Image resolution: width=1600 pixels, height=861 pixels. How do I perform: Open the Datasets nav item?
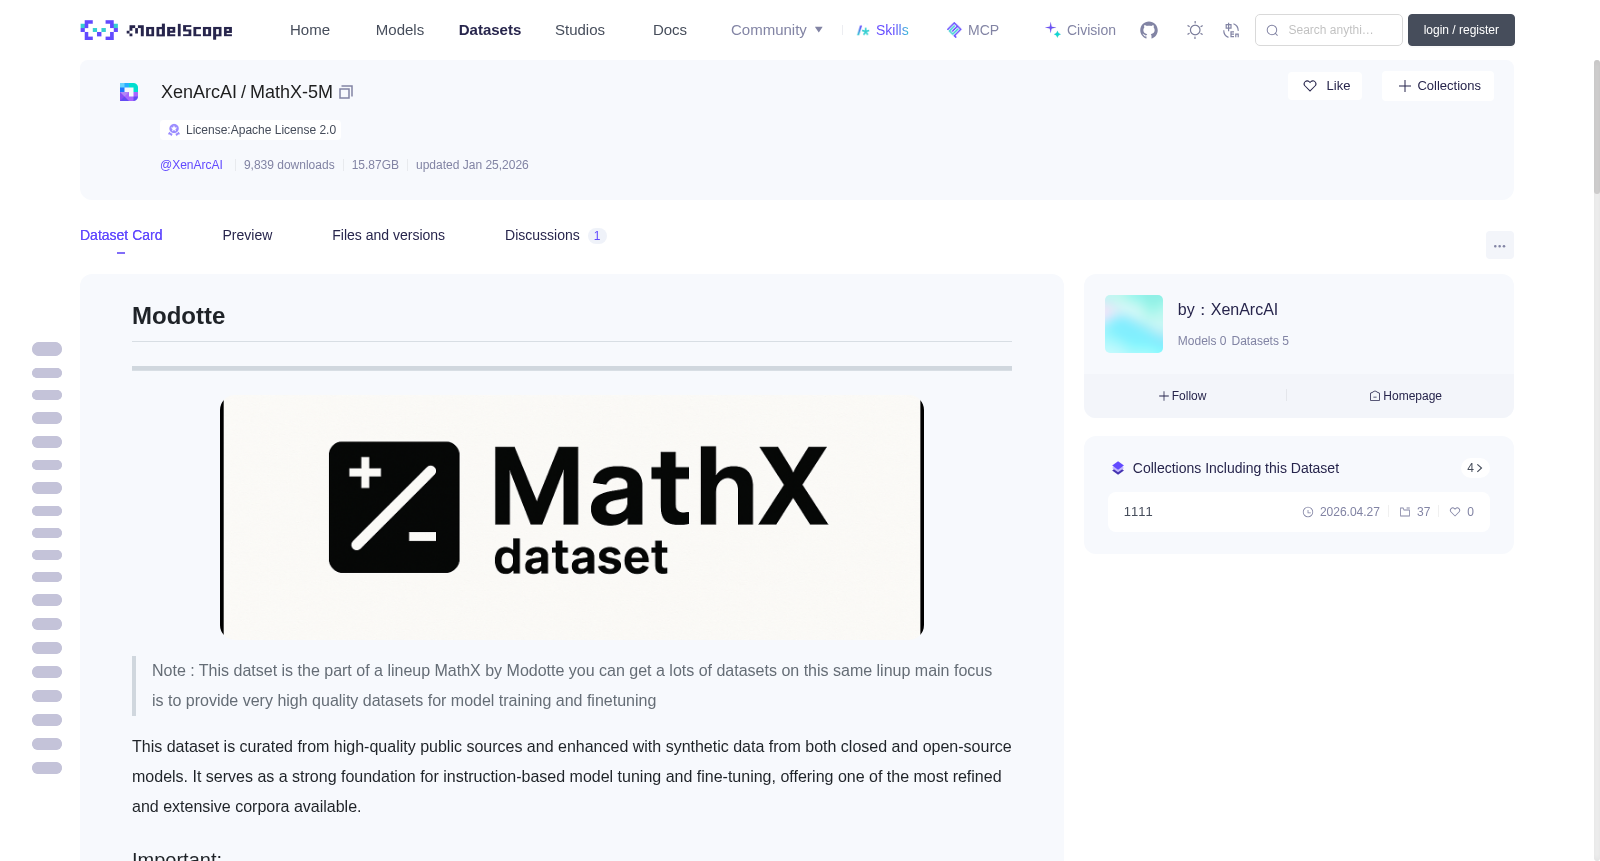pos(490,30)
